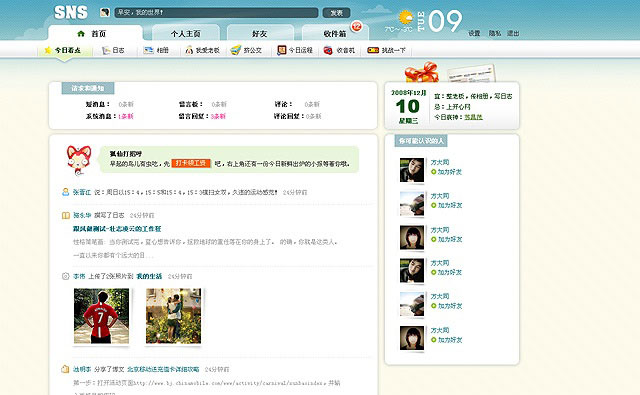The image size is (640, 395).
Task: Open the red number 7 jersey photo
Action: pos(101,316)
